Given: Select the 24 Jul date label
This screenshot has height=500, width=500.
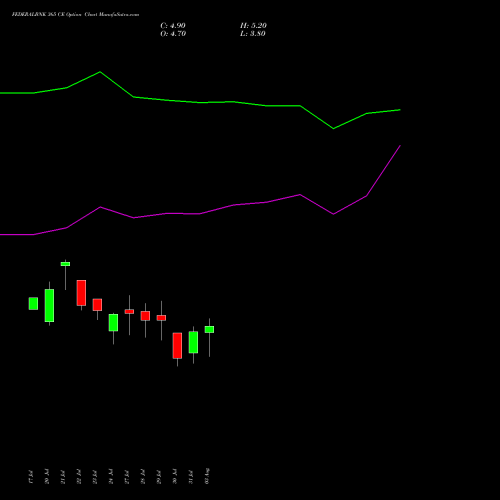Looking at the screenshot, I should coord(111,477).
